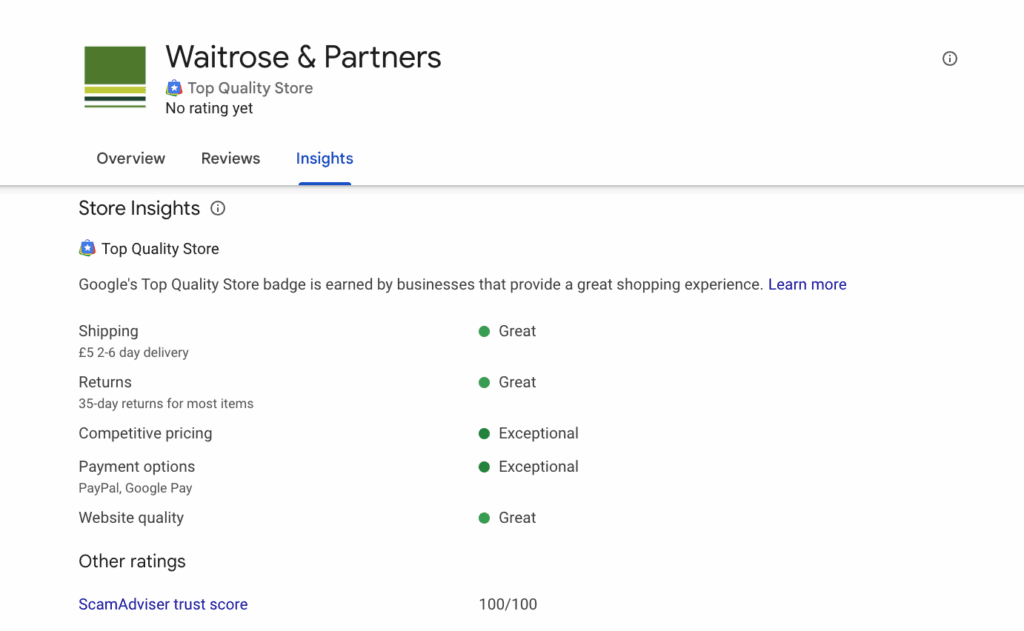The image size is (1024, 631).
Task: Click the badge icon in Store Insights section
Action: [87, 248]
